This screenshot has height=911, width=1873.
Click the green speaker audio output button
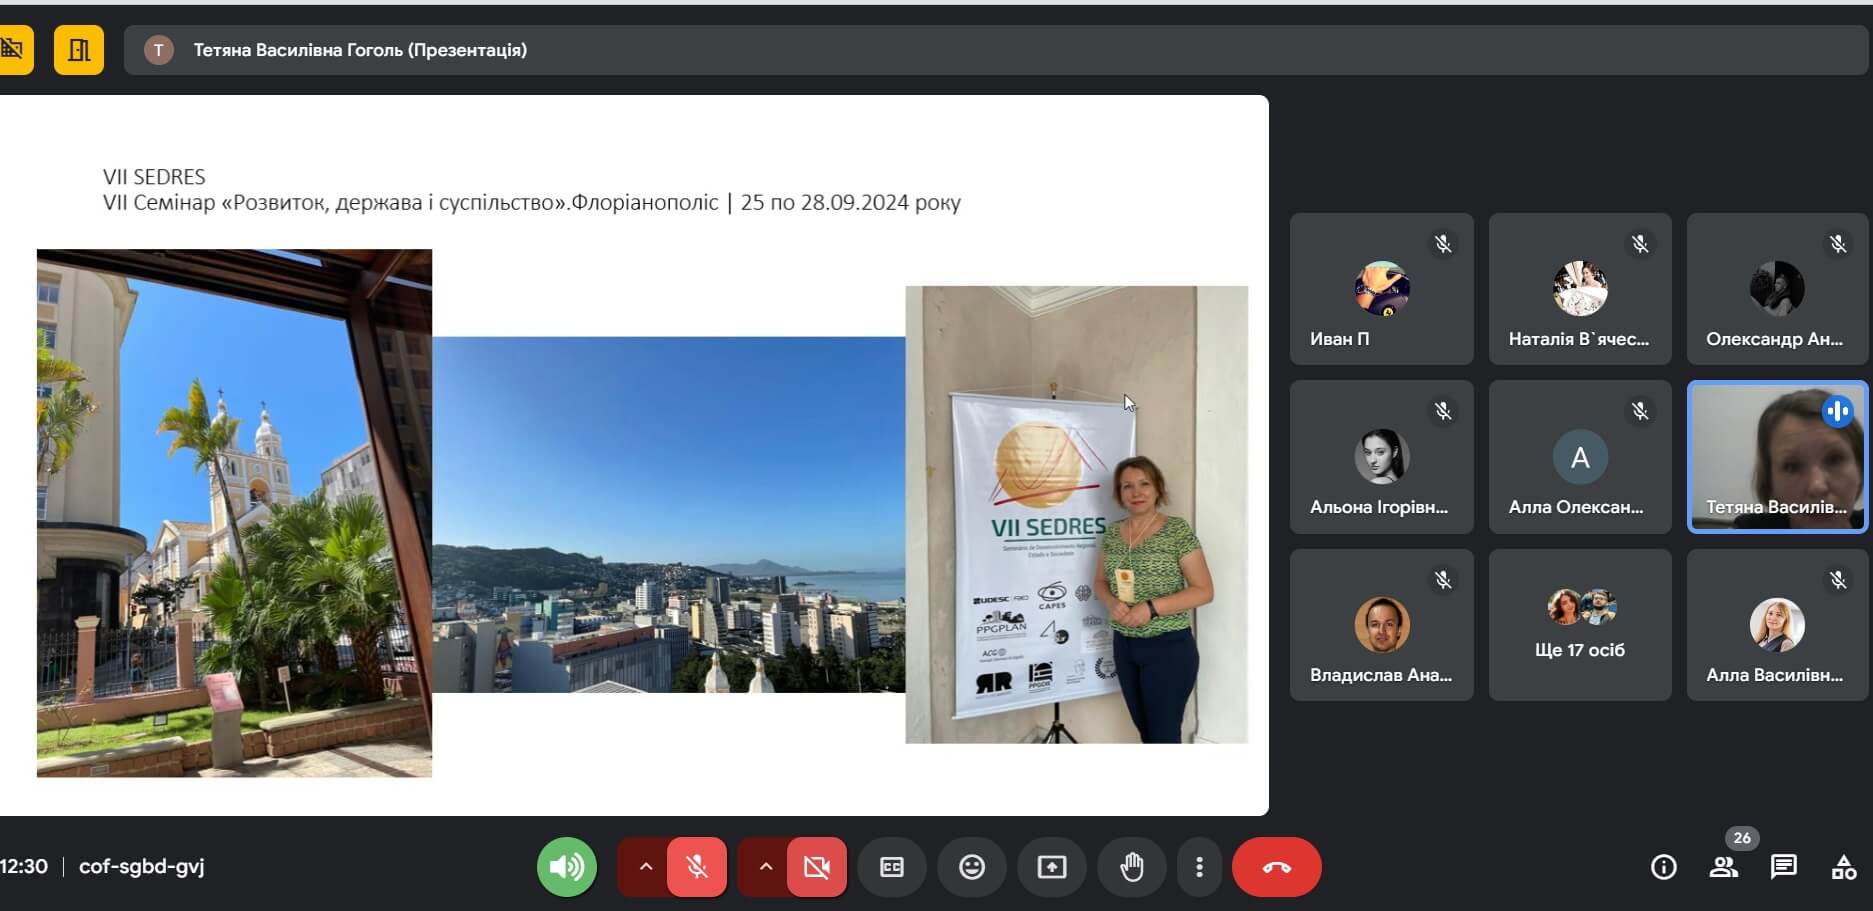[567, 867]
